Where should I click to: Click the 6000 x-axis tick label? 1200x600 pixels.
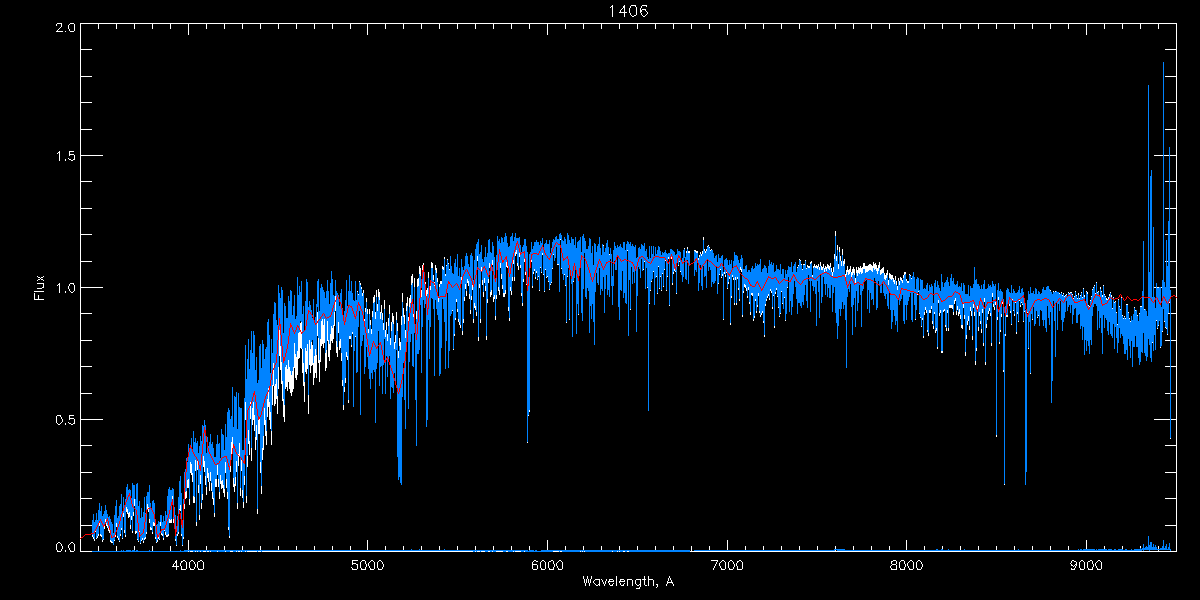pos(546,564)
